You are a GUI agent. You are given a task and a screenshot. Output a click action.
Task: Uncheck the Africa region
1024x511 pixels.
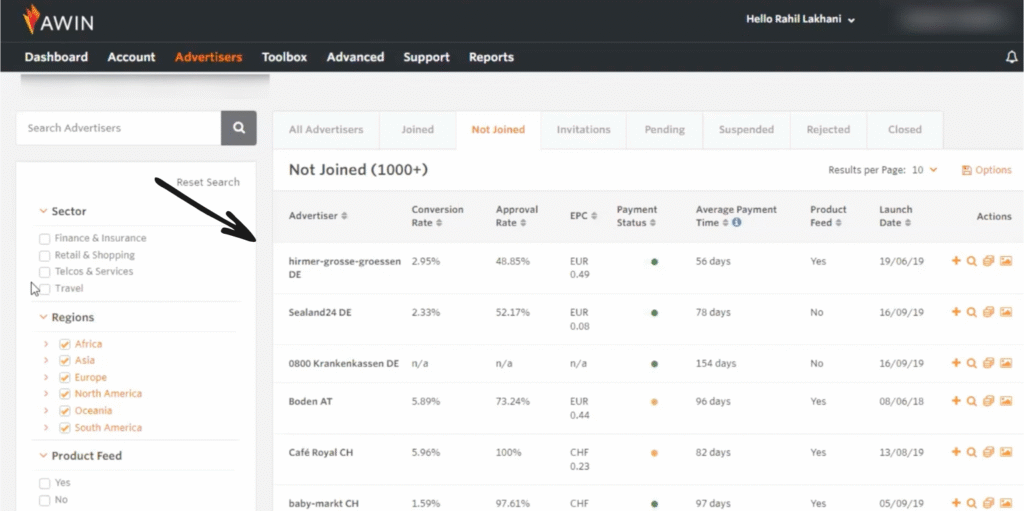(x=65, y=344)
